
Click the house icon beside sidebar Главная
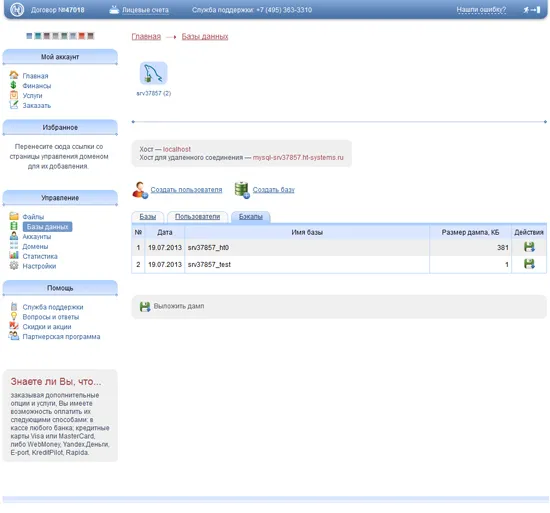tap(14, 75)
